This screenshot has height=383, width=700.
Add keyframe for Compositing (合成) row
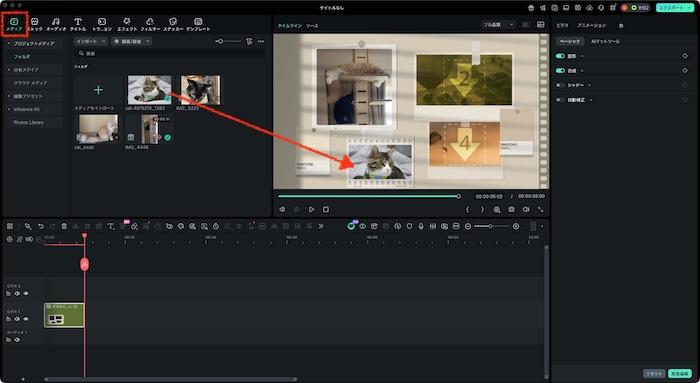(685, 71)
